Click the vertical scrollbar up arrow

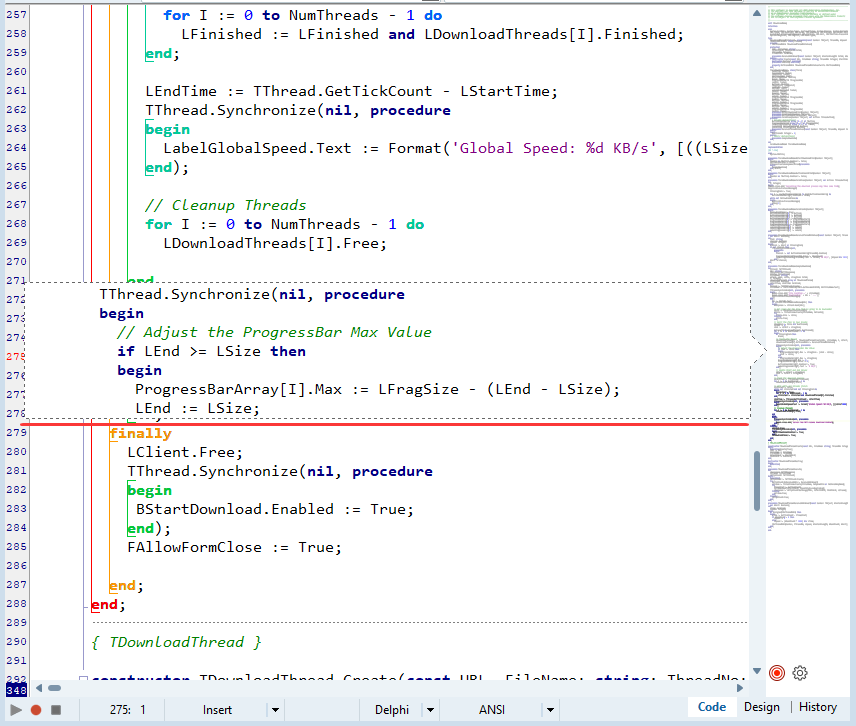757,13
